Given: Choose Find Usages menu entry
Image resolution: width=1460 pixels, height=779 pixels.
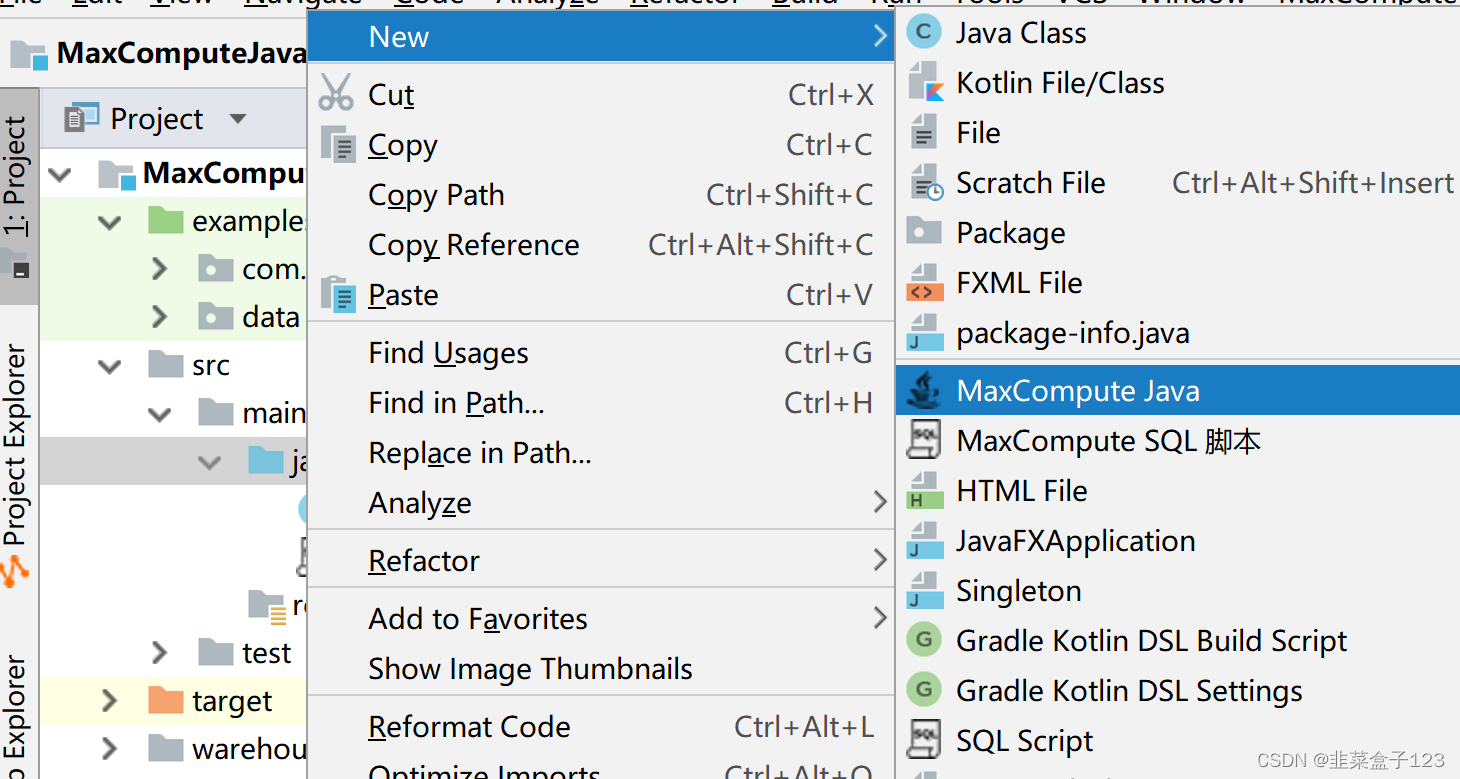Looking at the screenshot, I should (448, 353).
